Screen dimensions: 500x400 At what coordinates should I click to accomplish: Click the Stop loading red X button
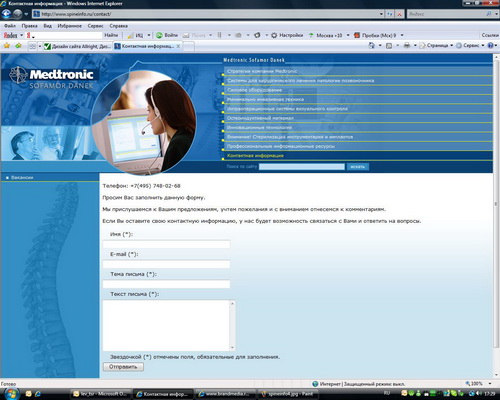click(400, 14)
